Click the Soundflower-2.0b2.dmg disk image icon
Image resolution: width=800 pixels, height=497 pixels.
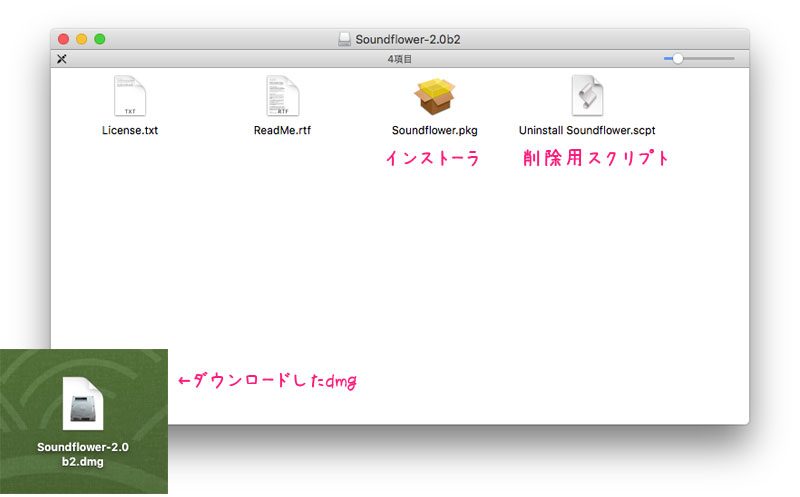click(83, 404)
